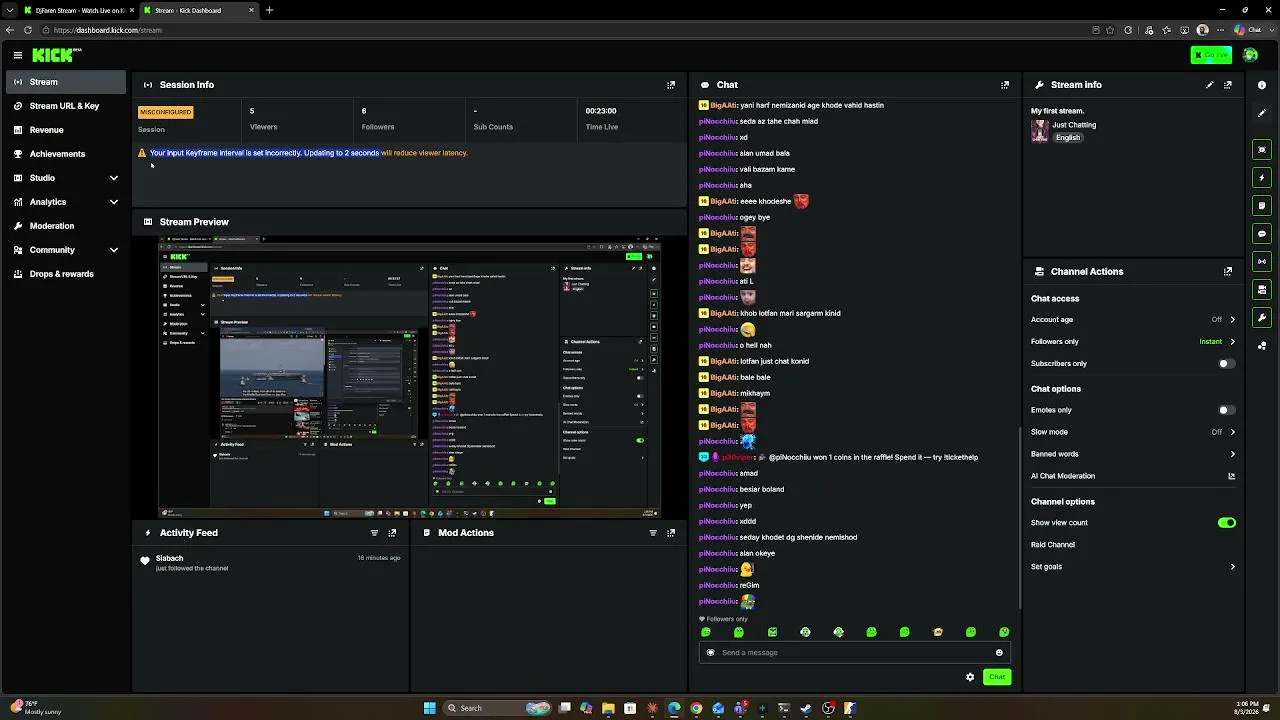Pop out the Stream info panel

click(x=1228, y=85)
